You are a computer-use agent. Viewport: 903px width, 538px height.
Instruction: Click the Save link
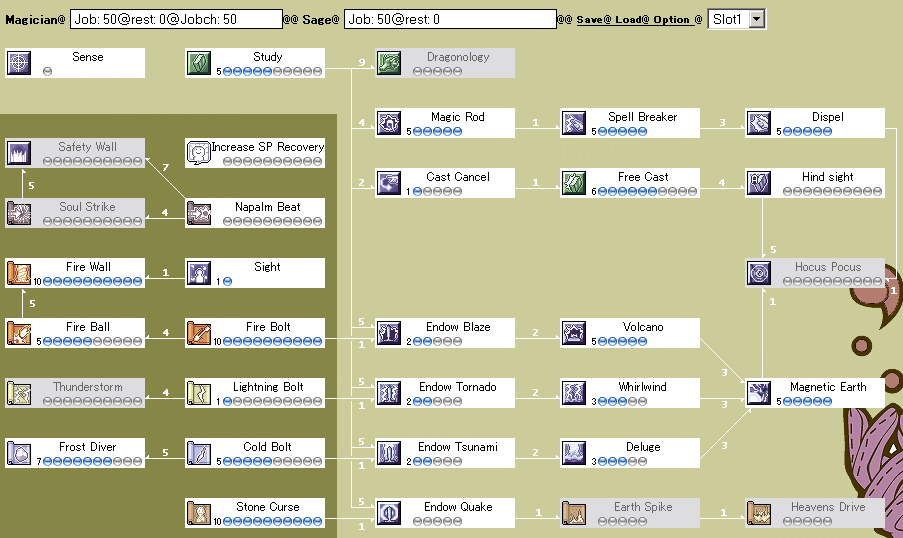click(x=591, y=20)
